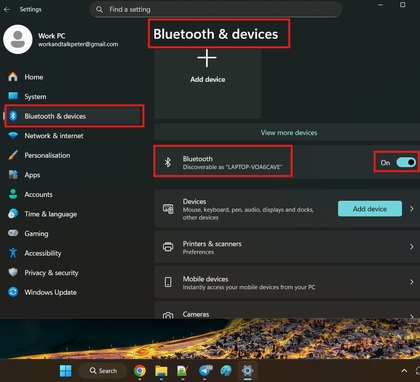Viewport: 420px width, 382px height.
Task: Click the Mobile devices phone icon
Action: click(x=168, y=282)
